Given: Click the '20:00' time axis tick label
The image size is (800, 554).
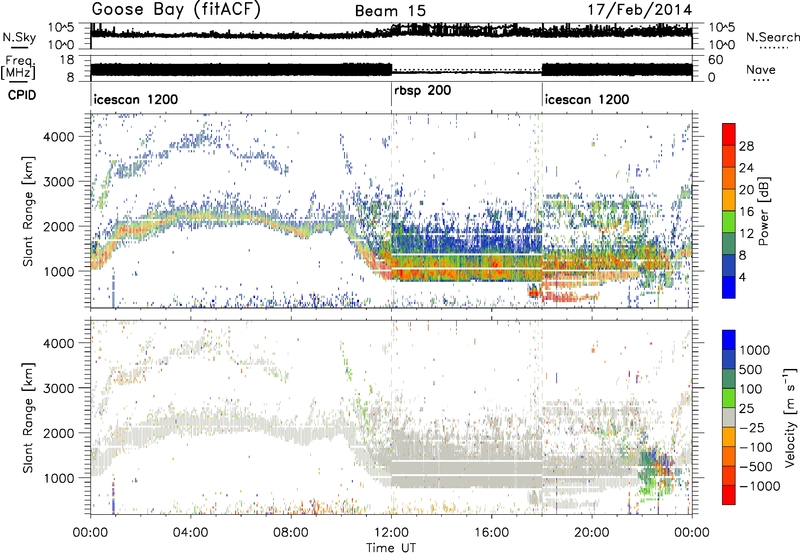Looking at the screenshot, I should pos(592,533).
